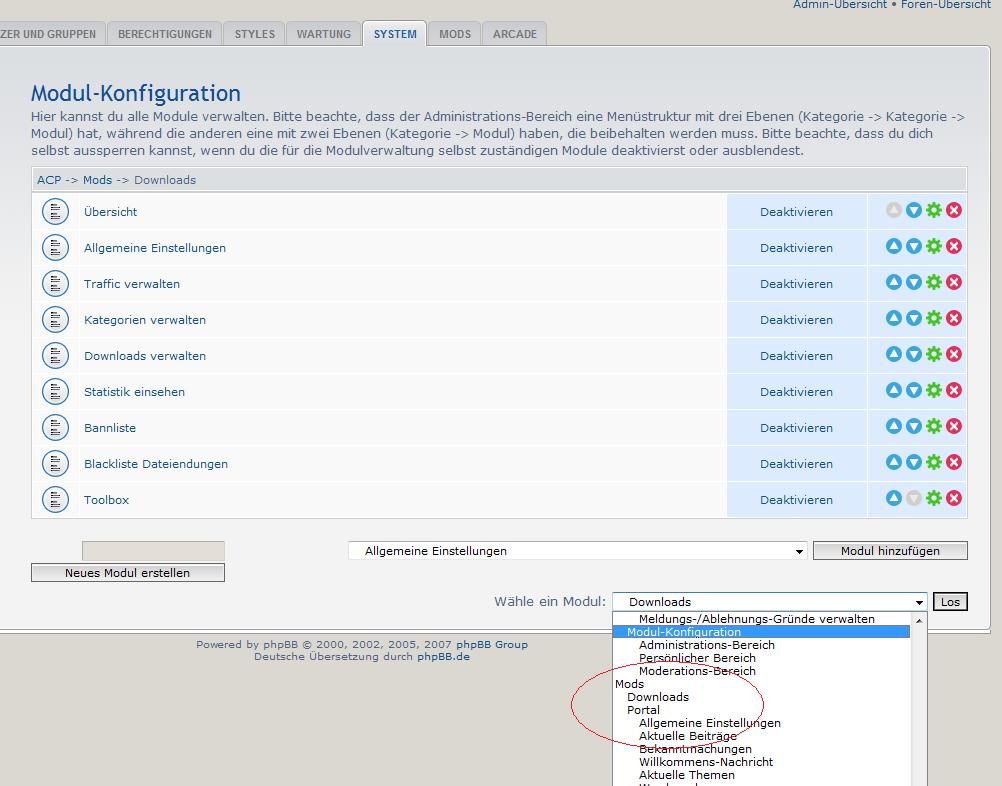Deactivate the Downloads verwalten module
1002x786 pixels.
pos(796,356)
